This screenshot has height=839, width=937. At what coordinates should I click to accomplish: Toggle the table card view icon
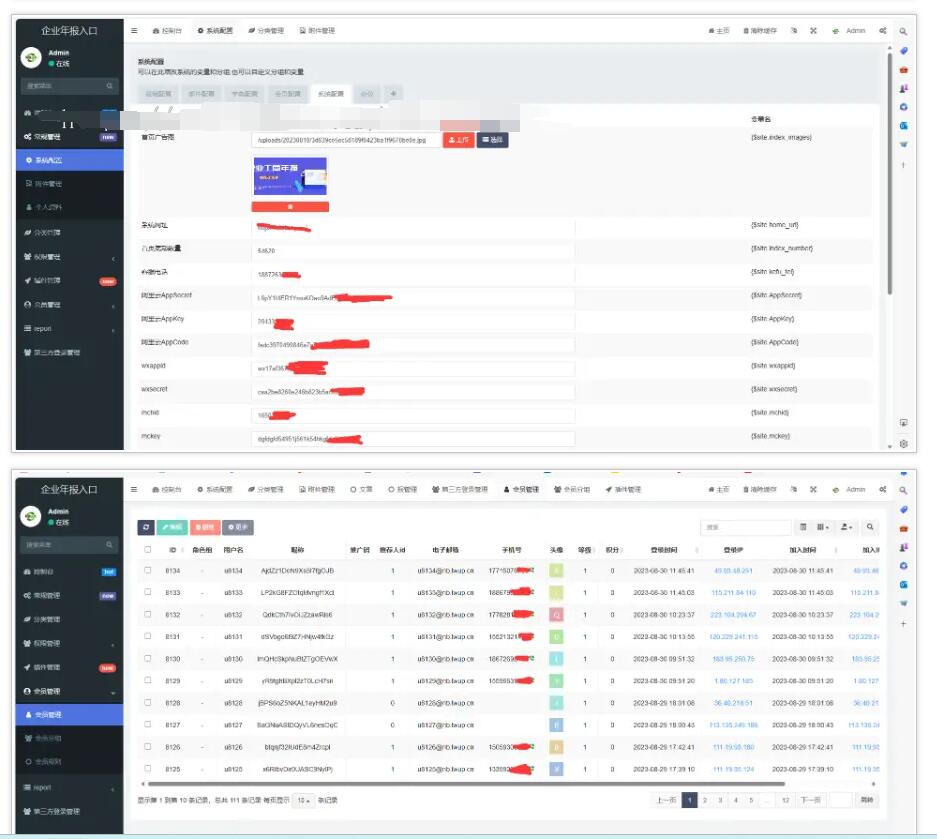coord(803,526)
